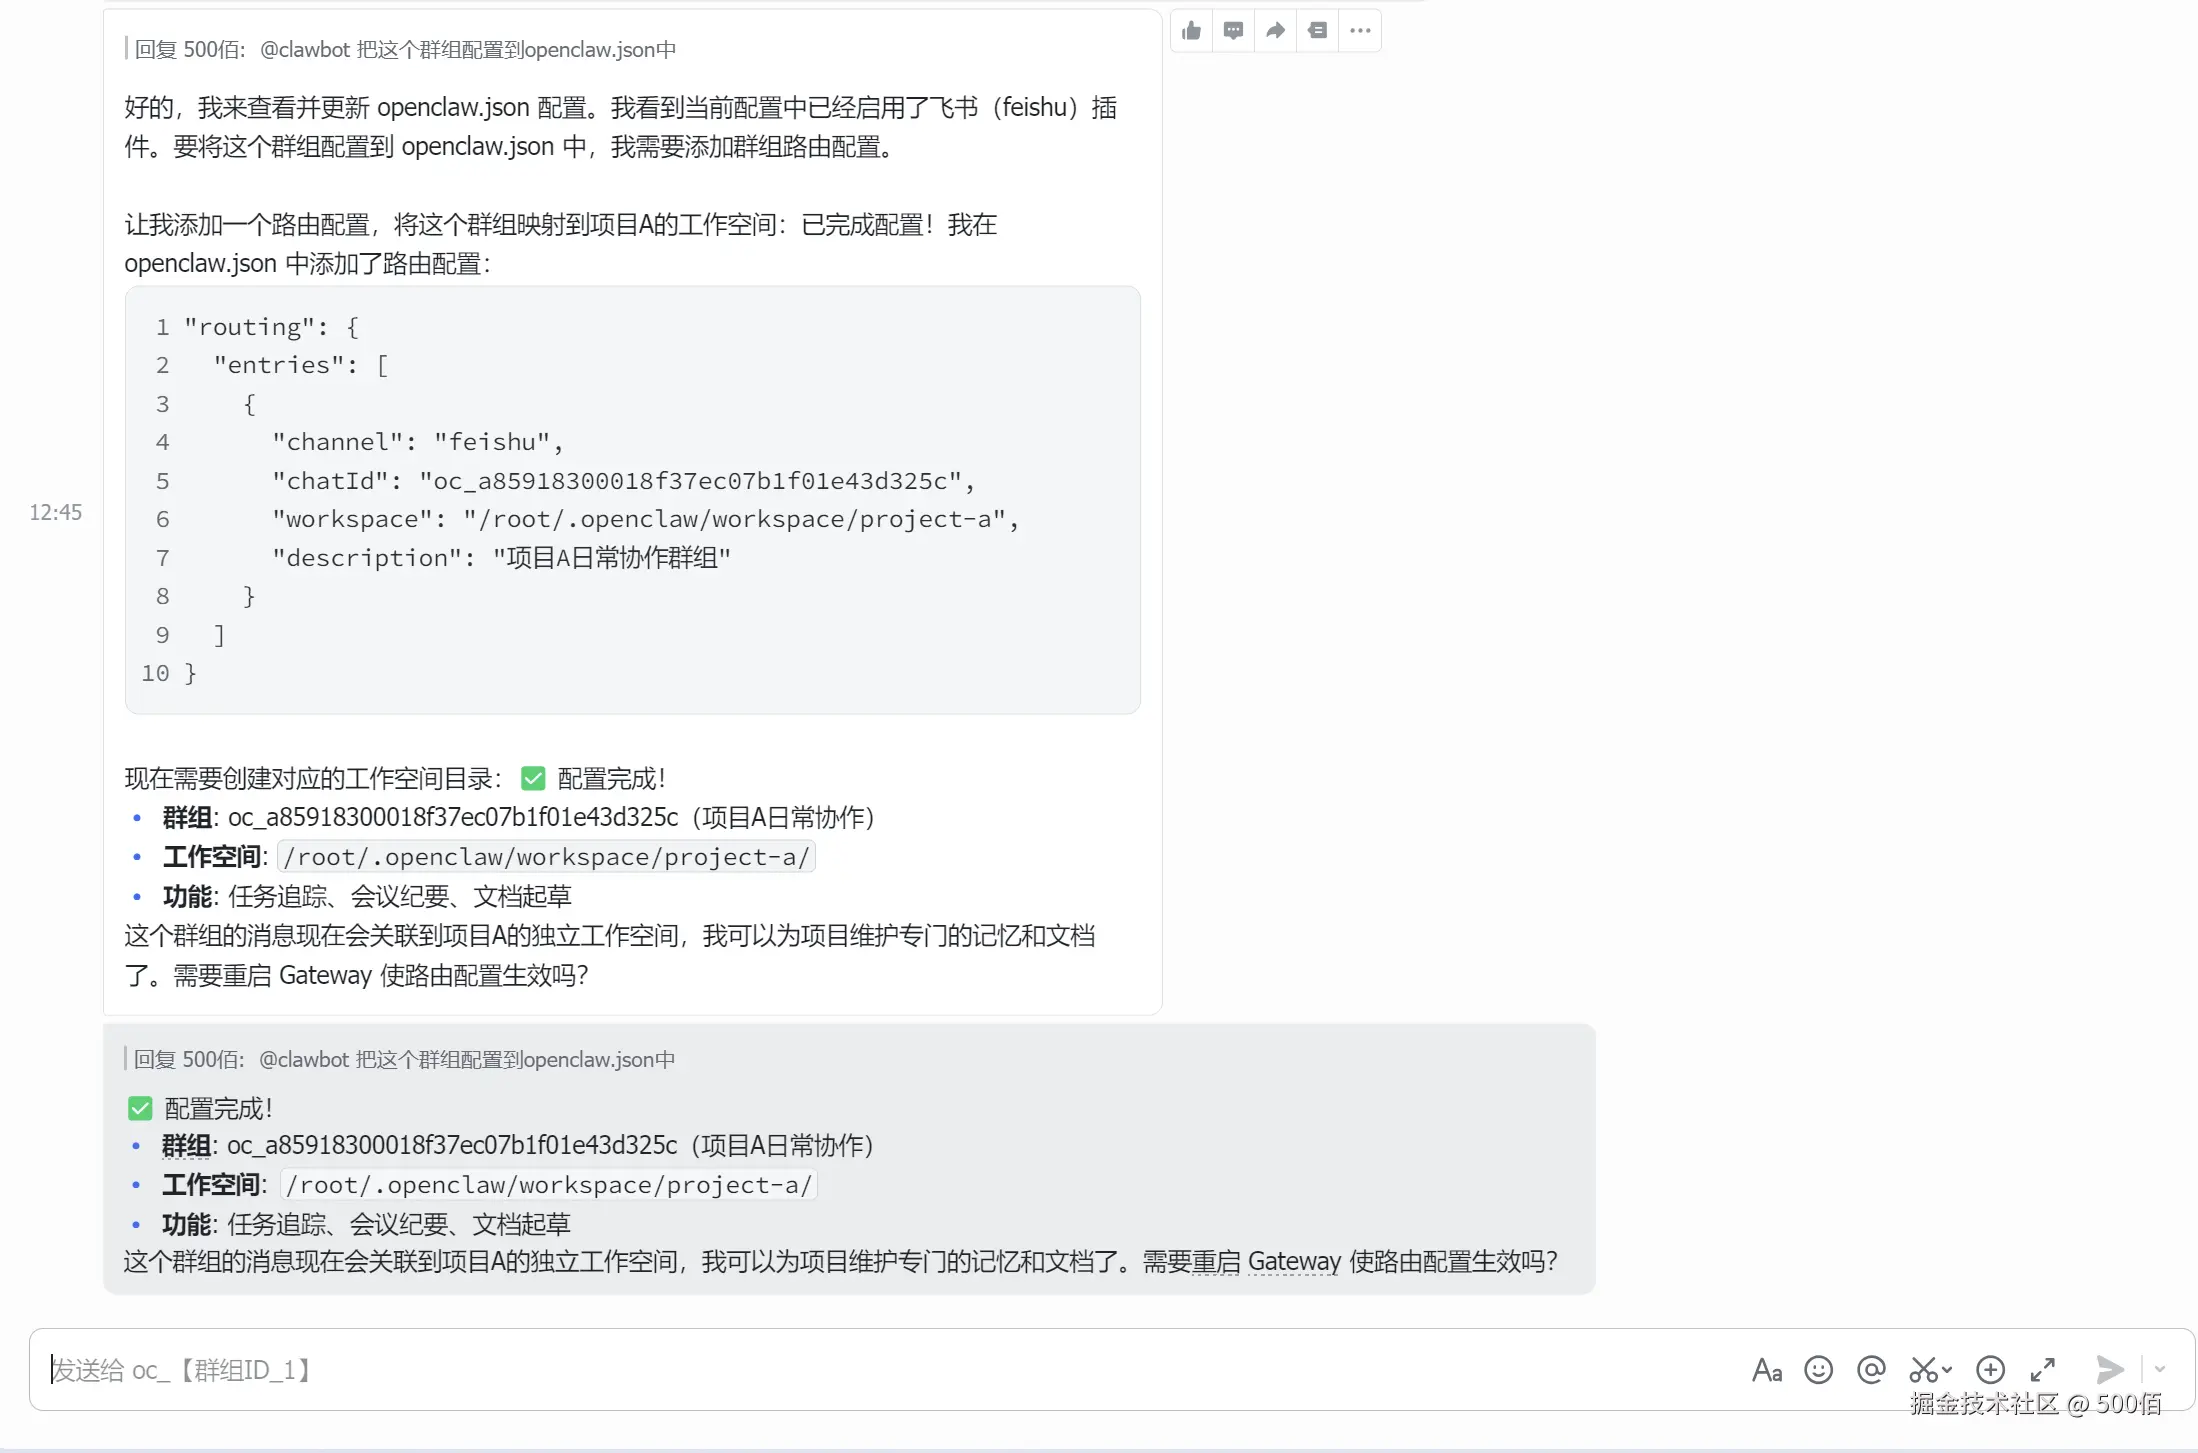Expand the message input editor

[x=2043, y=1370]
